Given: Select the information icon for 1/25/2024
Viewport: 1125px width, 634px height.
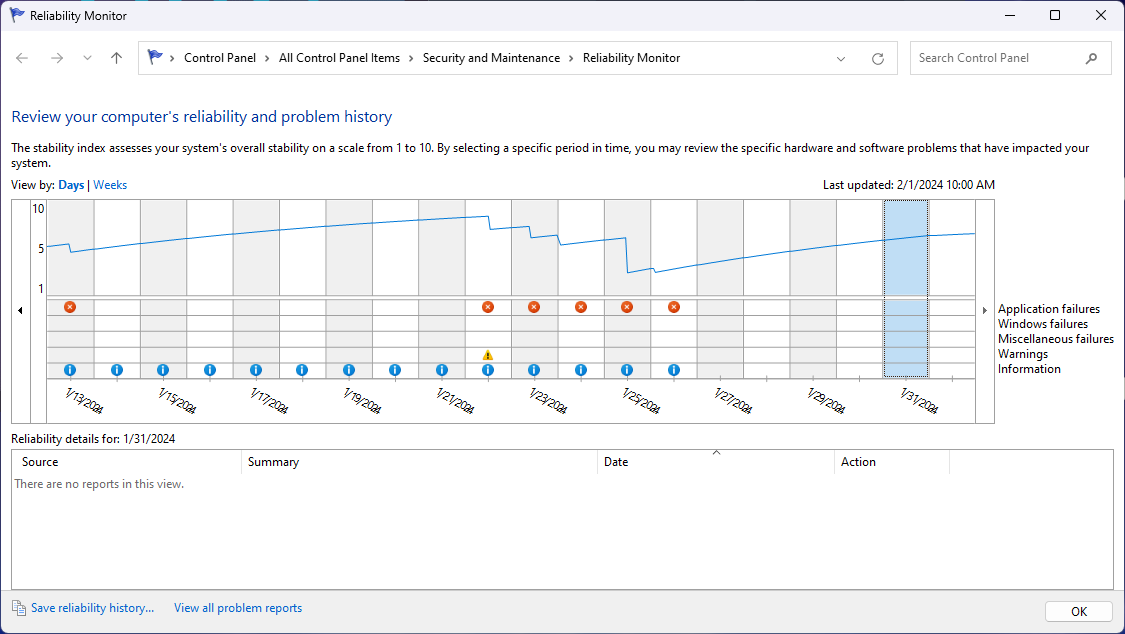Looking at the screenshot, I should (x=627, y=370).
